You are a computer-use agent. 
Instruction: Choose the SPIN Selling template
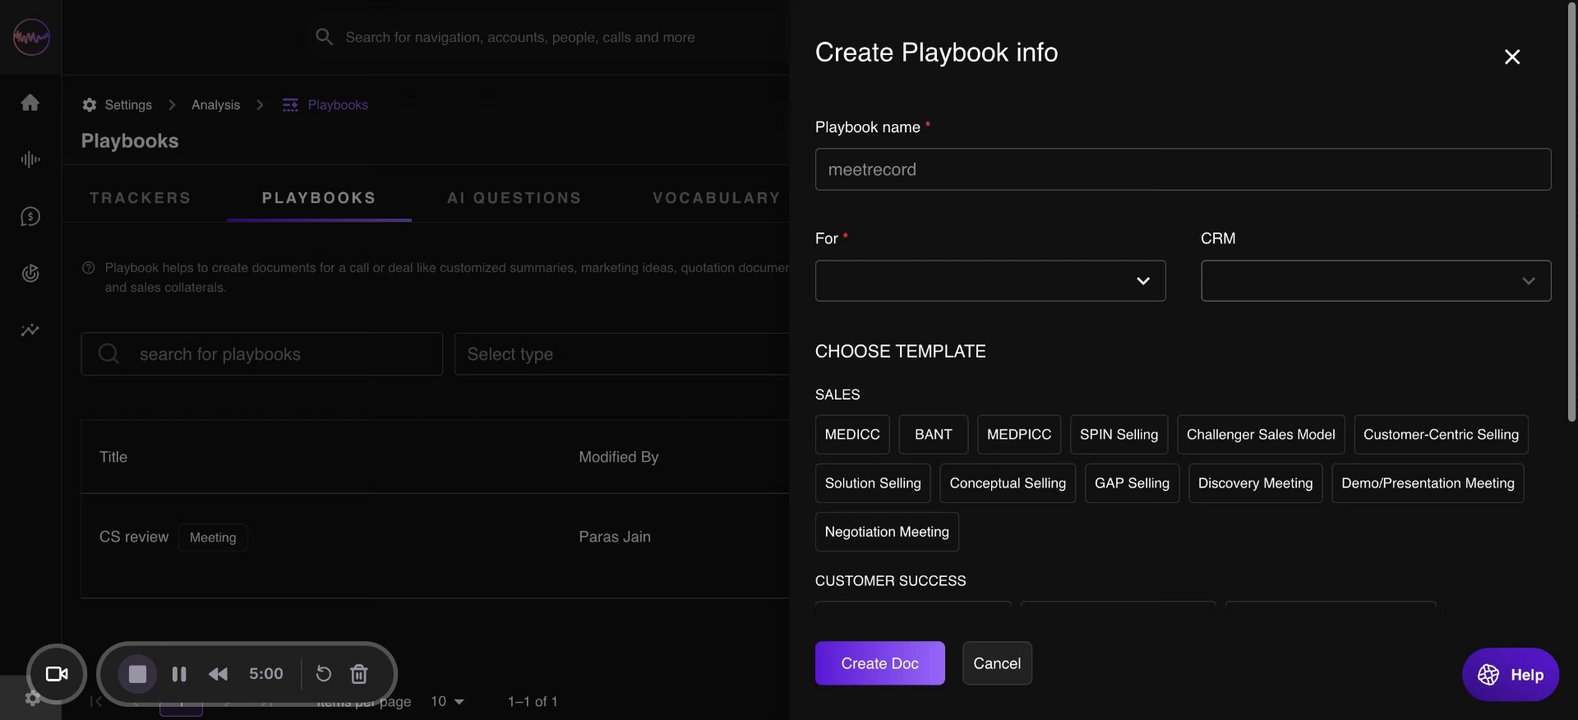click(1118, 435)
